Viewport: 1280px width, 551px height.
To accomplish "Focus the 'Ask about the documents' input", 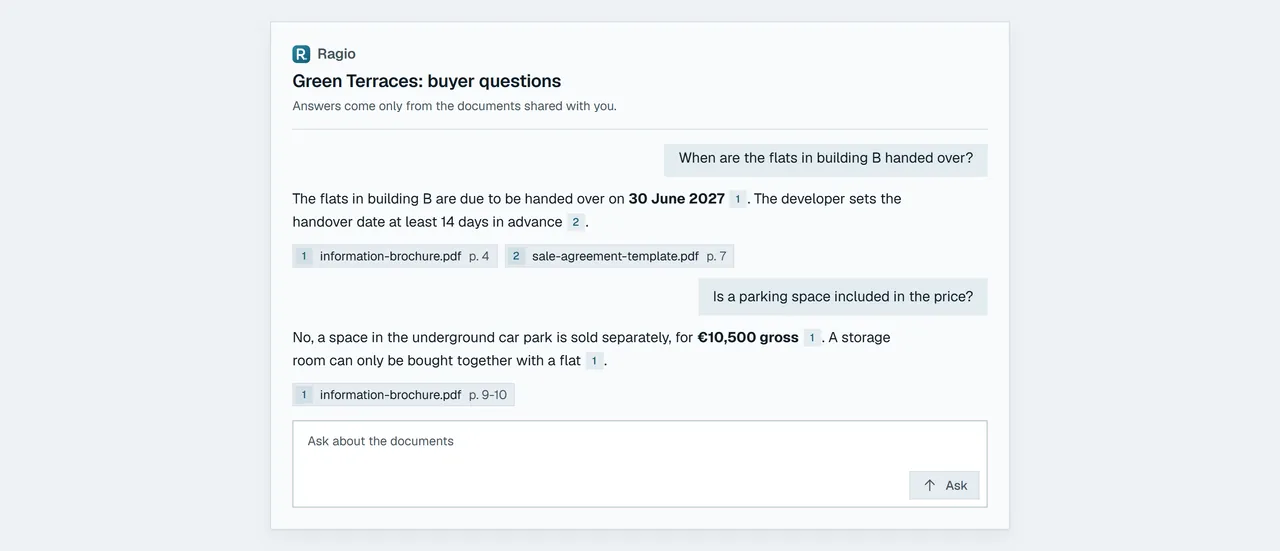I will (x=640, y=464).
